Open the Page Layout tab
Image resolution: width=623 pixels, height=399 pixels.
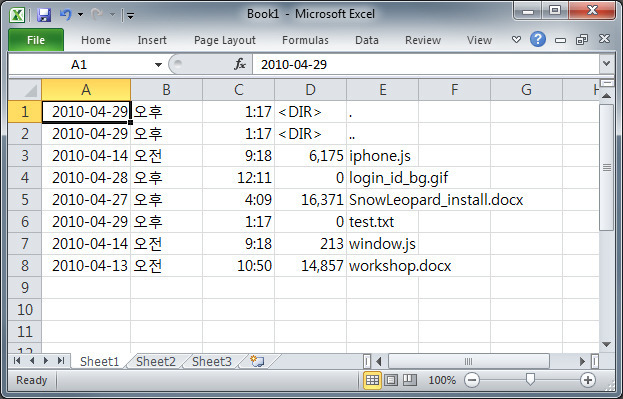pos(224,40)
